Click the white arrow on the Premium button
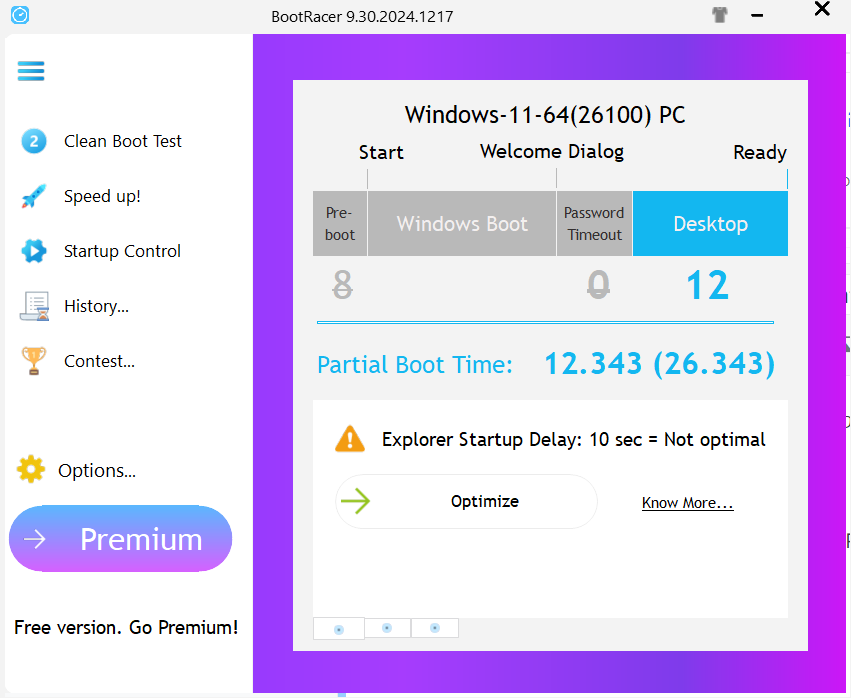The height and width of the screenshot is (698, 851). pyautogui.click(x=35, y=539)
